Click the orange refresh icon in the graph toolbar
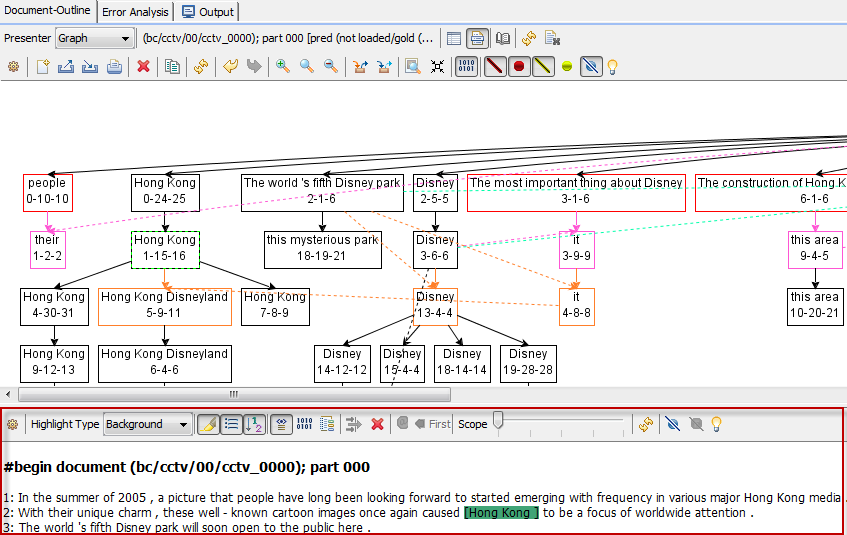 click(x=201, y=66)
